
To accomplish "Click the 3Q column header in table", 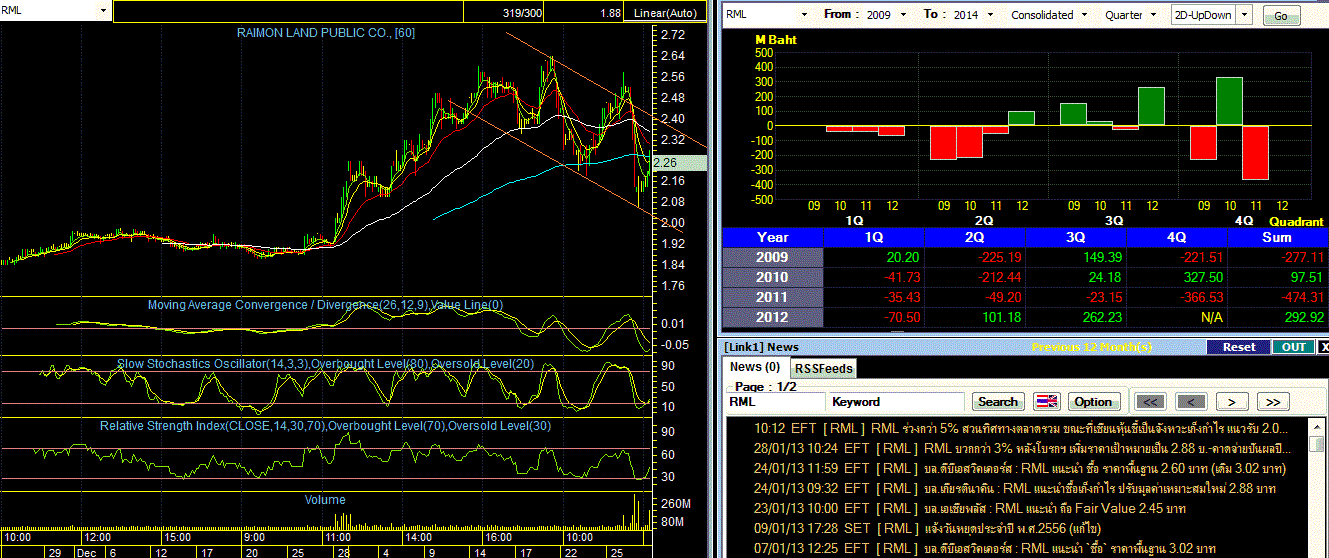I will pos(1076,238).
